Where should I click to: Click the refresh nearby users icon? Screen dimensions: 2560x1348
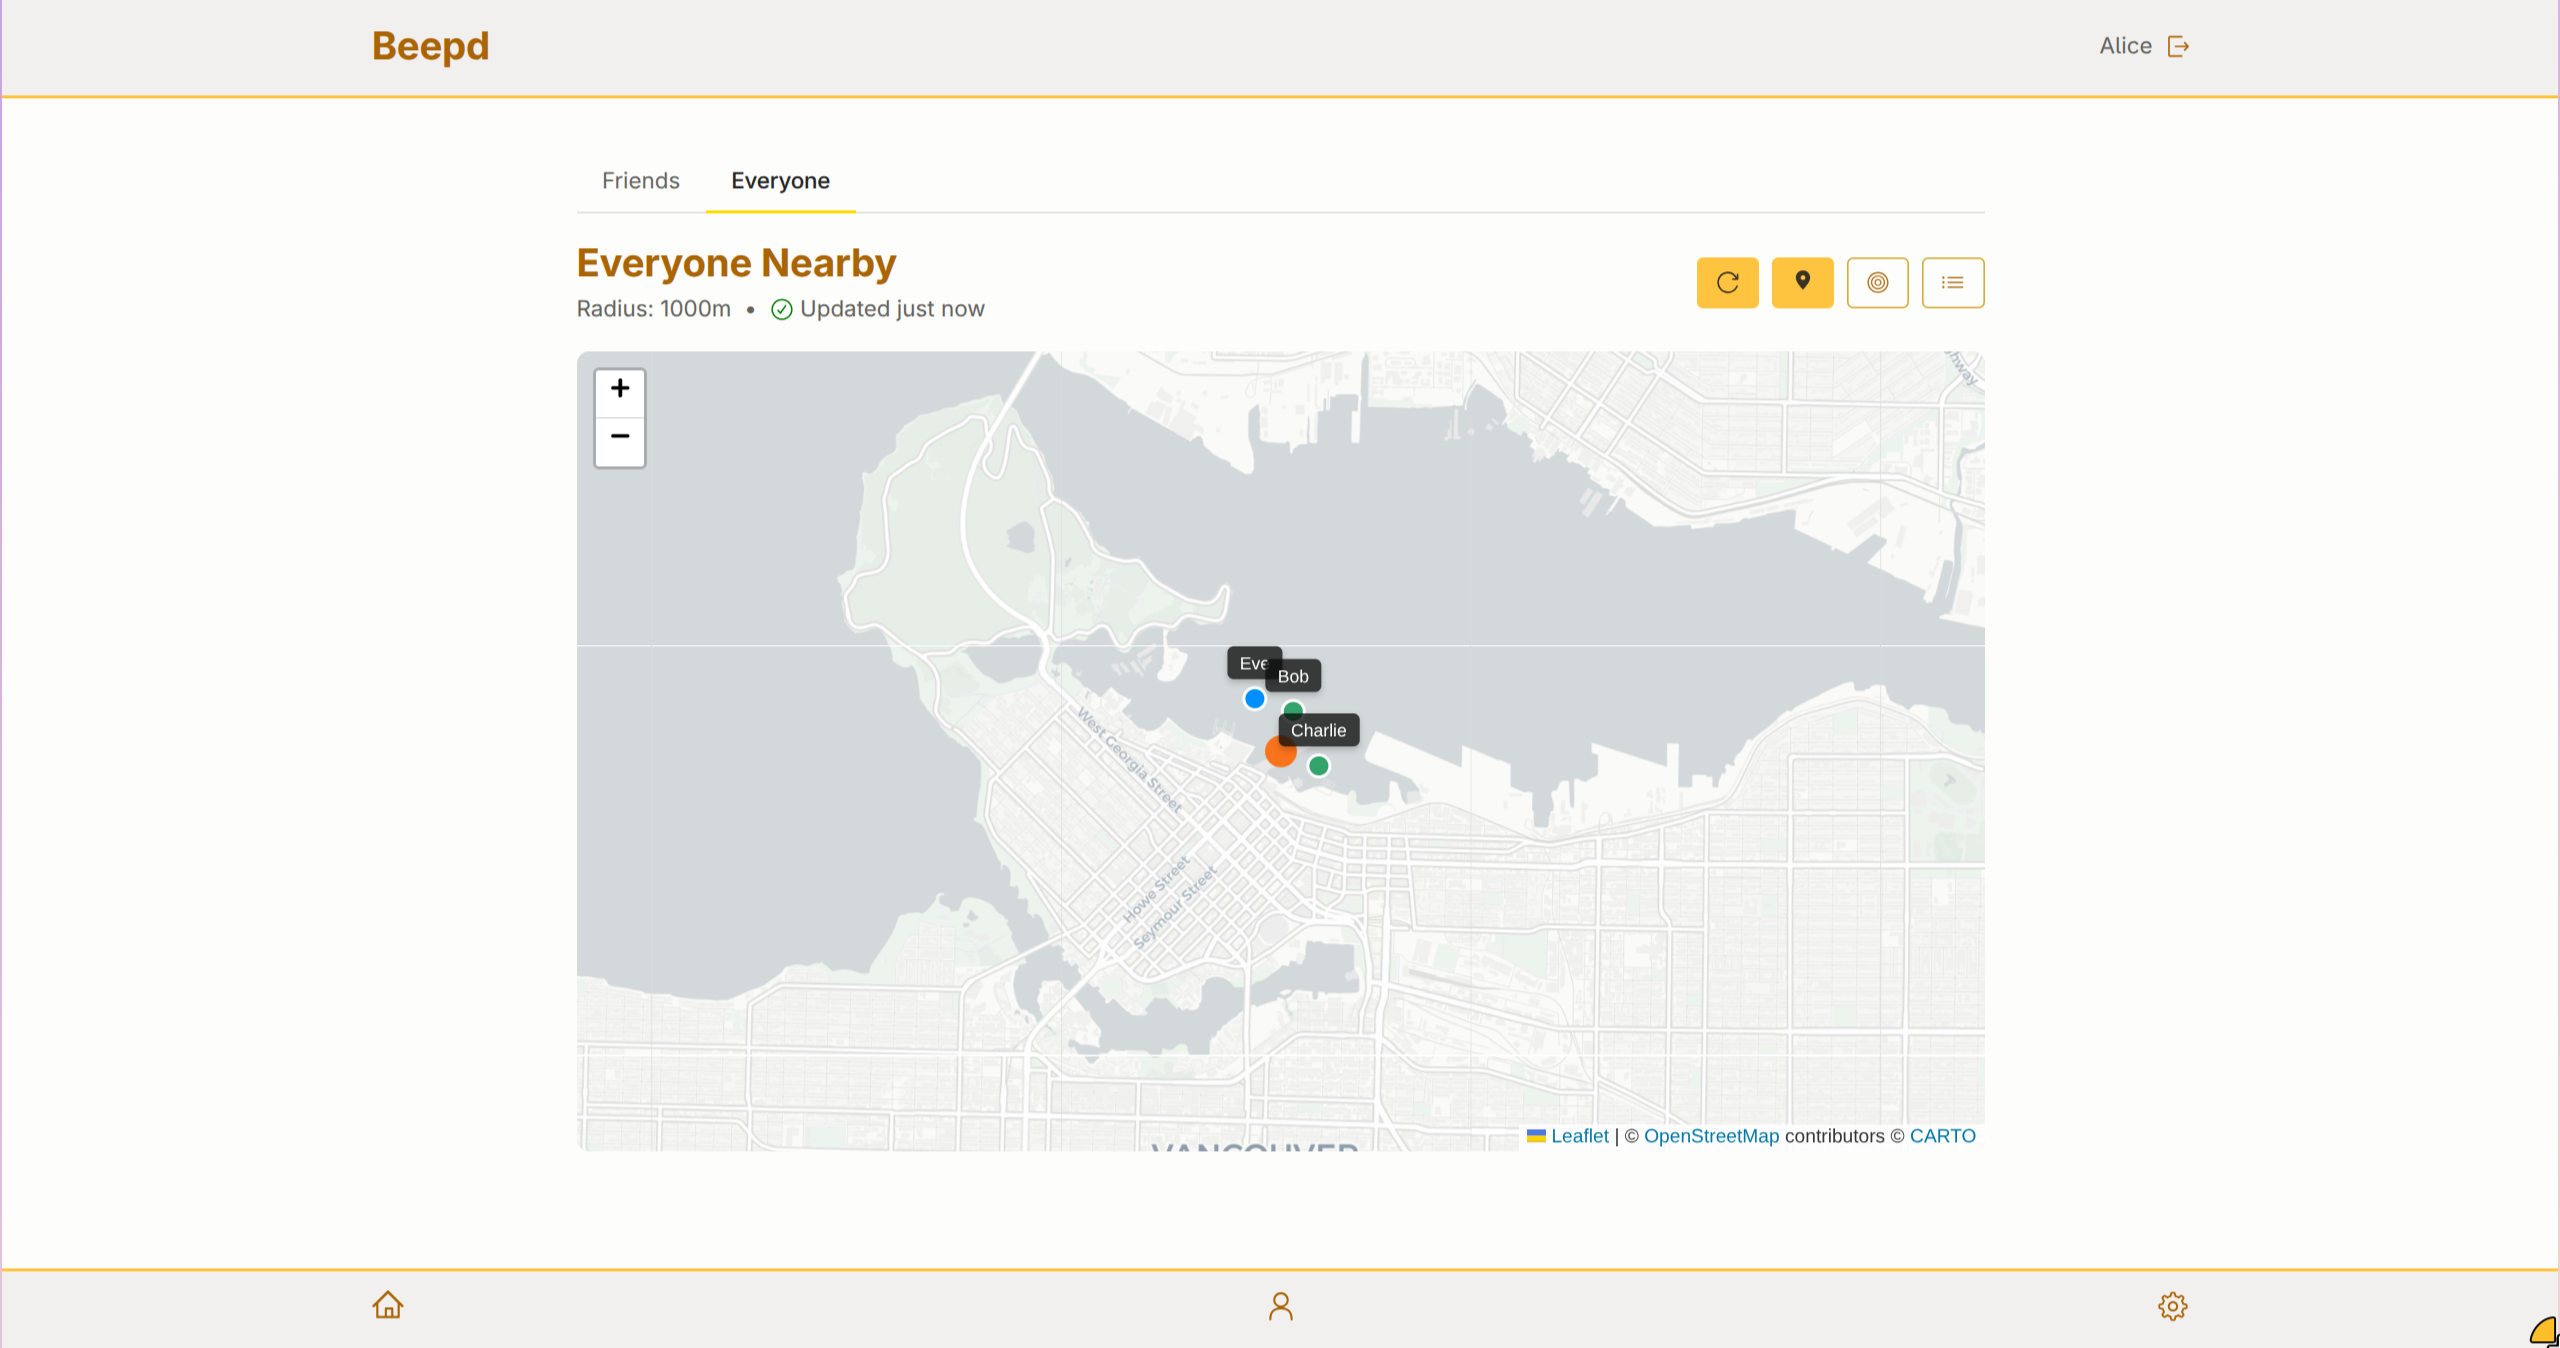click(1727, 283)
